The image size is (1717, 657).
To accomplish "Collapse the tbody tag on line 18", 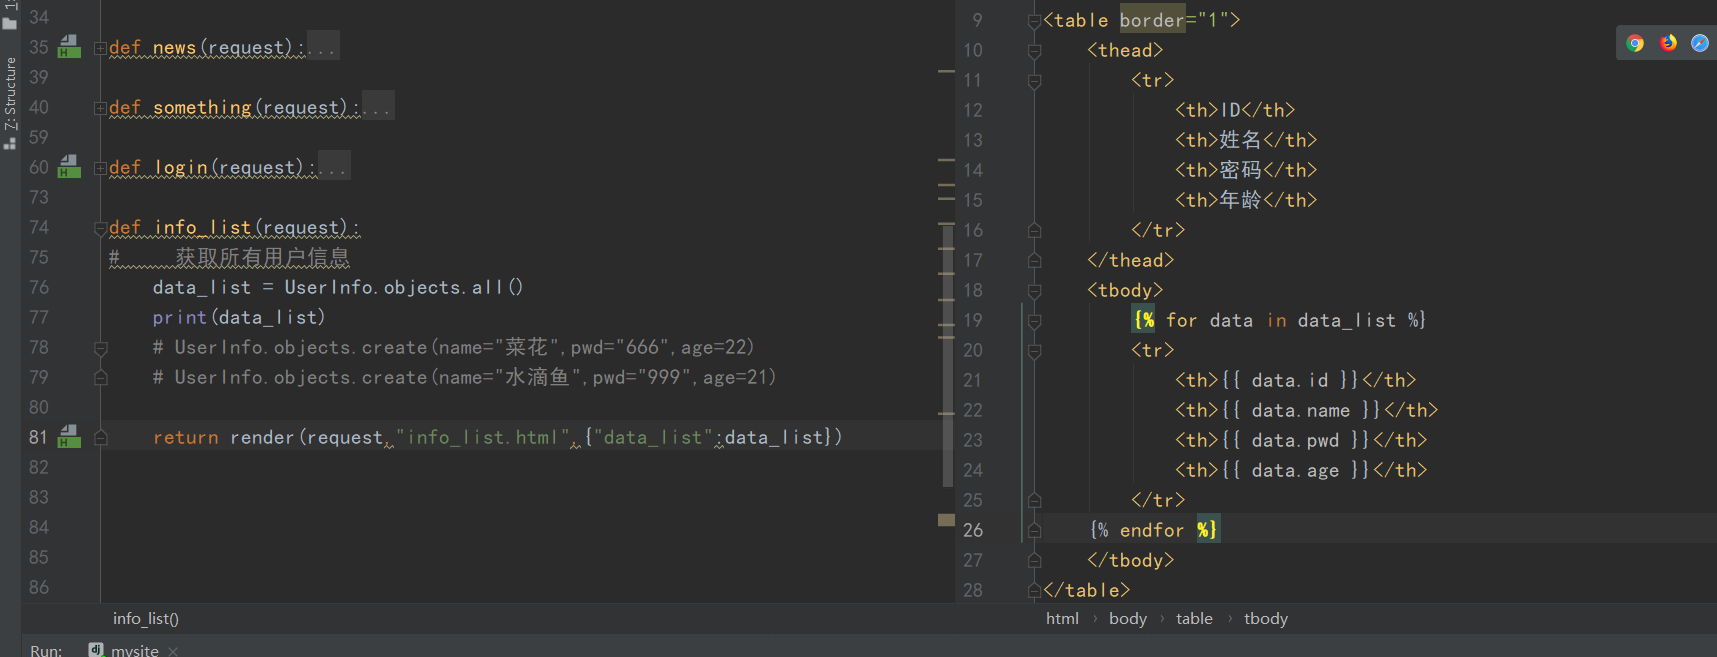I will [x=1035, y=291].
